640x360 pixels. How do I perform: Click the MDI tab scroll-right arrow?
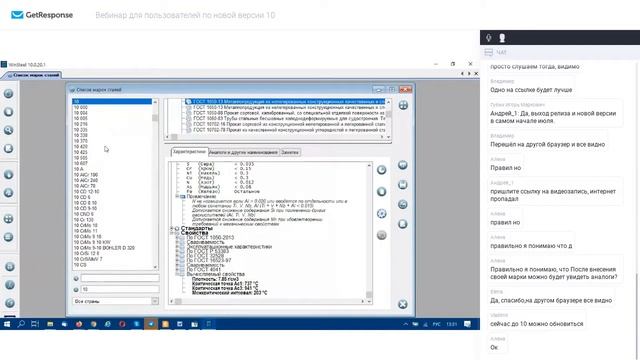[469, 73]
